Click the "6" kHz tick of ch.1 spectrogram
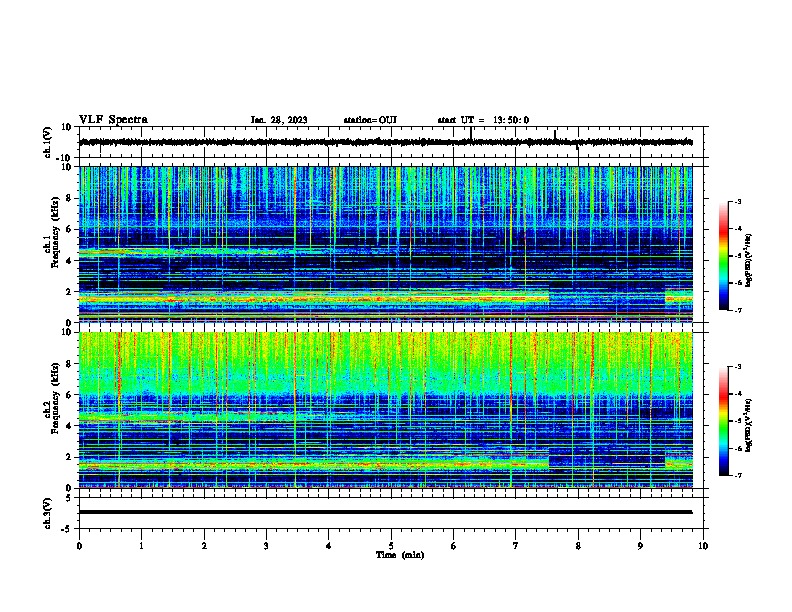The width and height of the screenshot is (792, 612). (x=69, y=229)
